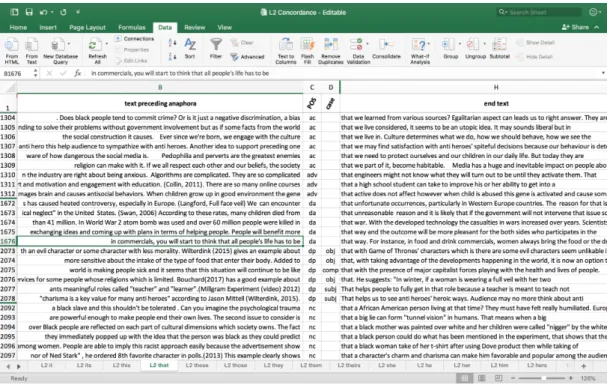
Task: Click zoom in plus button
Action: point(571,378)
